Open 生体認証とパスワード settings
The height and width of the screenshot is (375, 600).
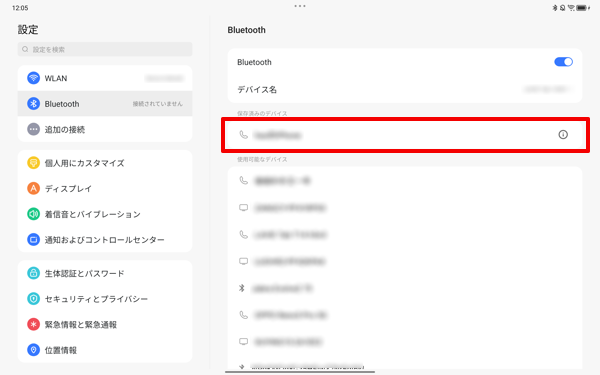[105, 273]
